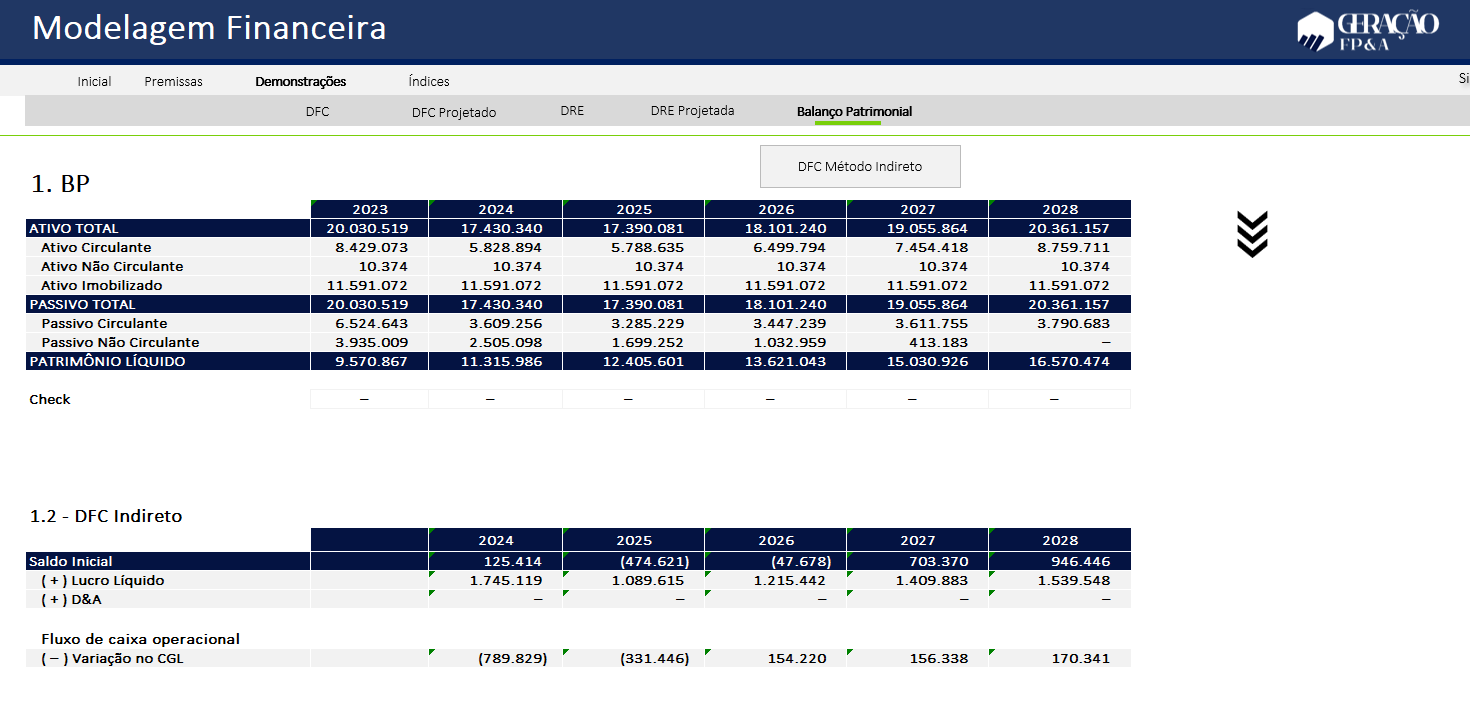1470x703 pixels.
Task: Open the DFC sub-tab
Action: tap(317, 111)
